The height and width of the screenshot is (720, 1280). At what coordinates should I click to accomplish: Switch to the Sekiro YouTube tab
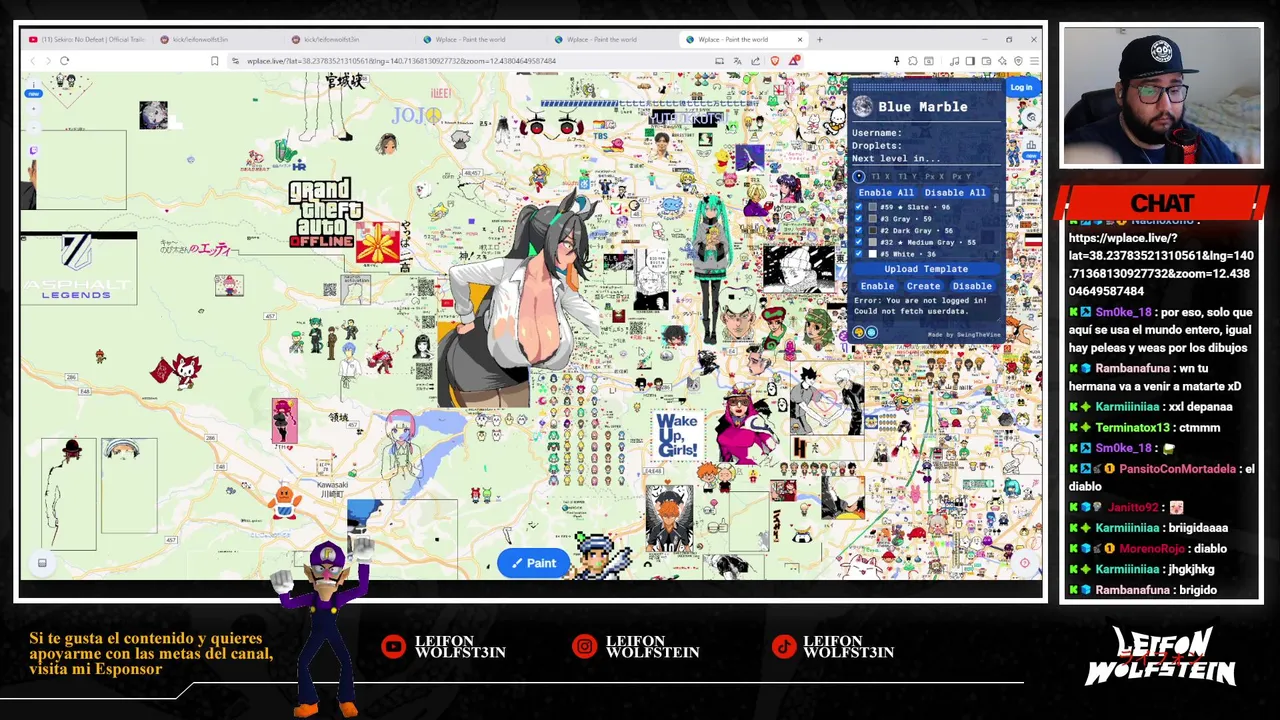[87, 39]
